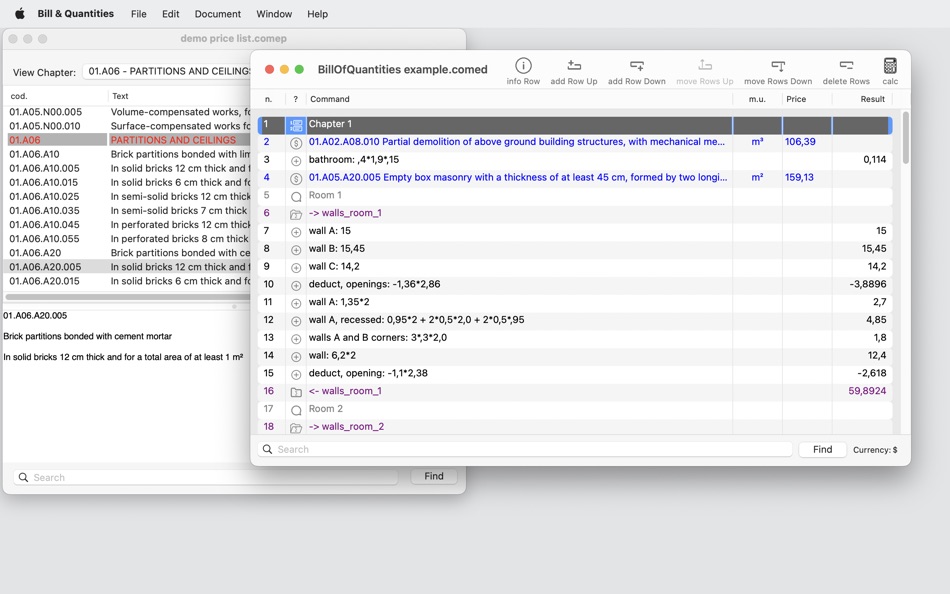
Task: Select price list code 01.A06.A10.025
Action: point(127,196)
